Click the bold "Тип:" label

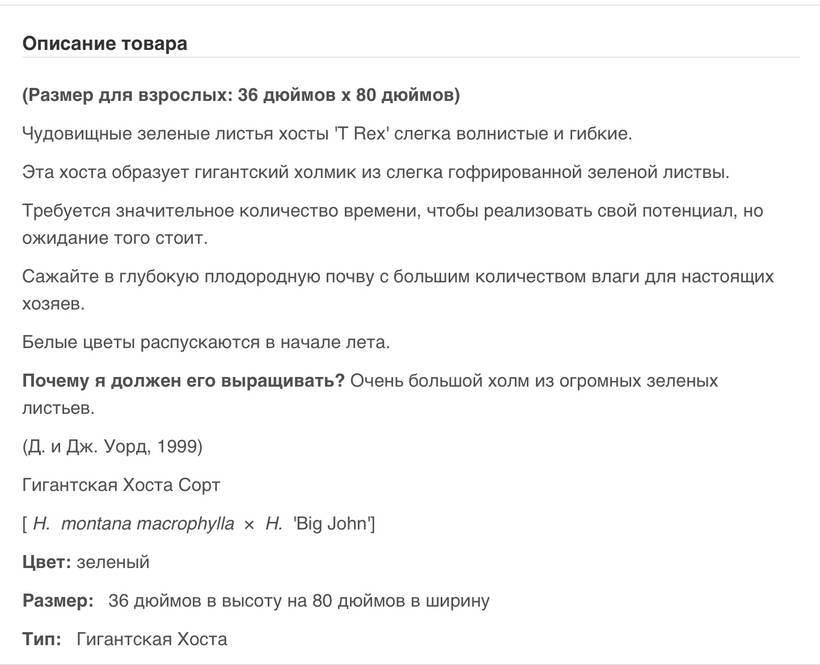pos(42,639)
